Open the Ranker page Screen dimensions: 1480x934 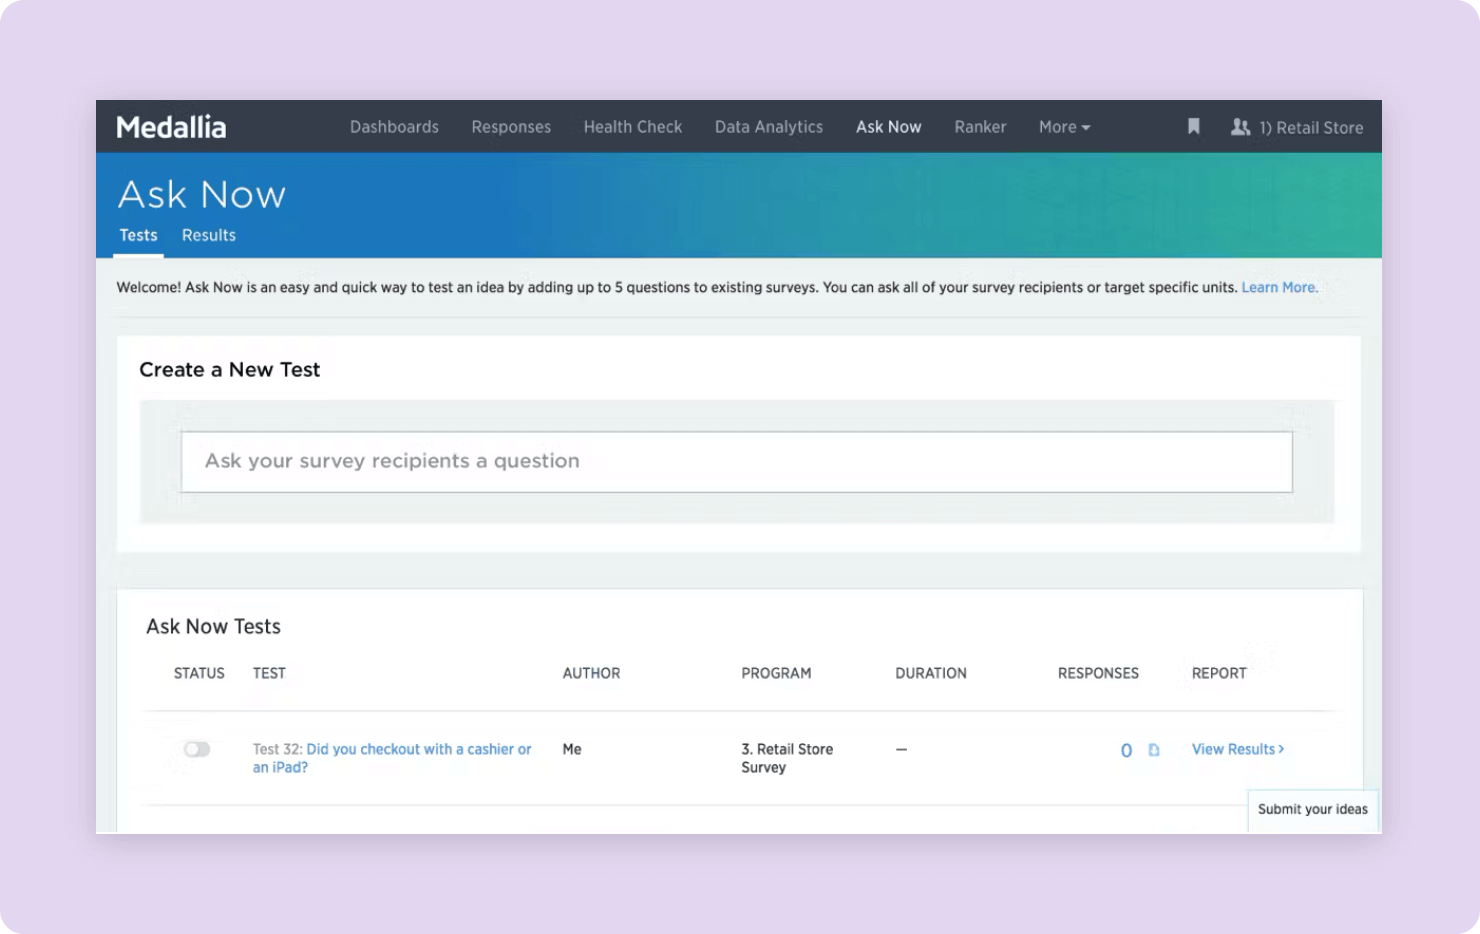pos(980,127)
